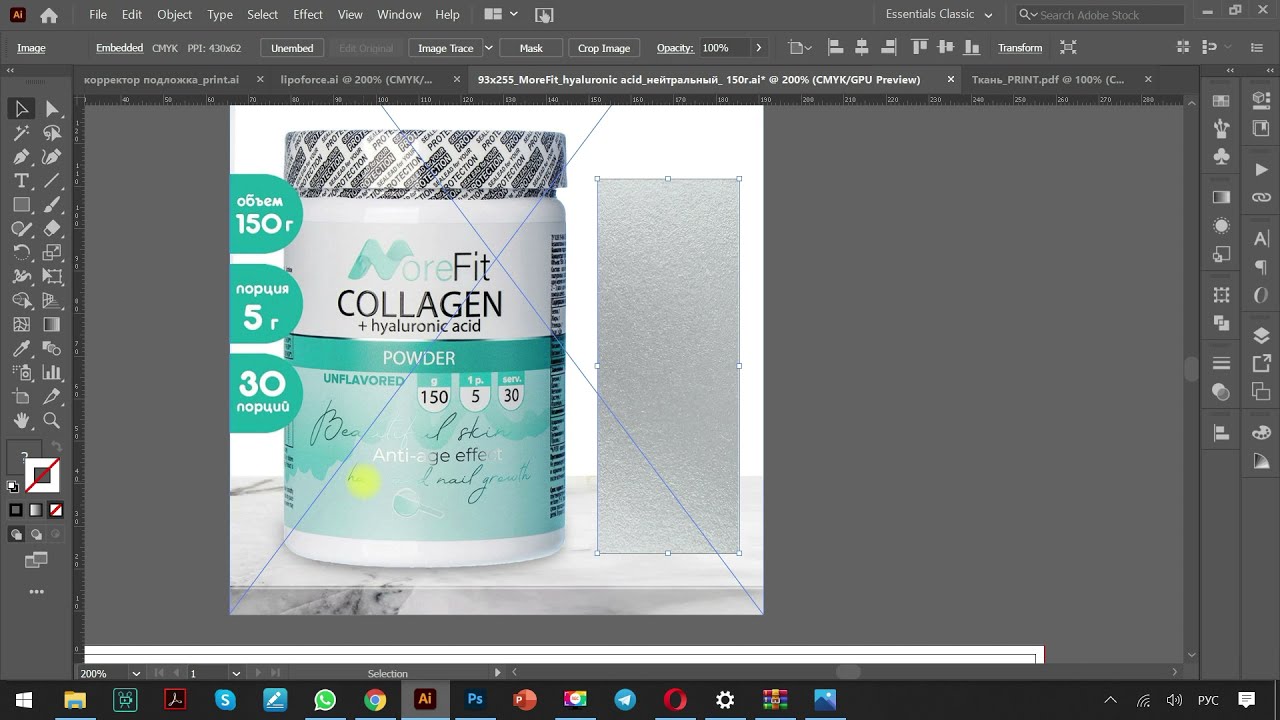Pick the Eyedropper tool
Image resolution: width=1280 pixels, height=720 pixels.
click(21, 348)
